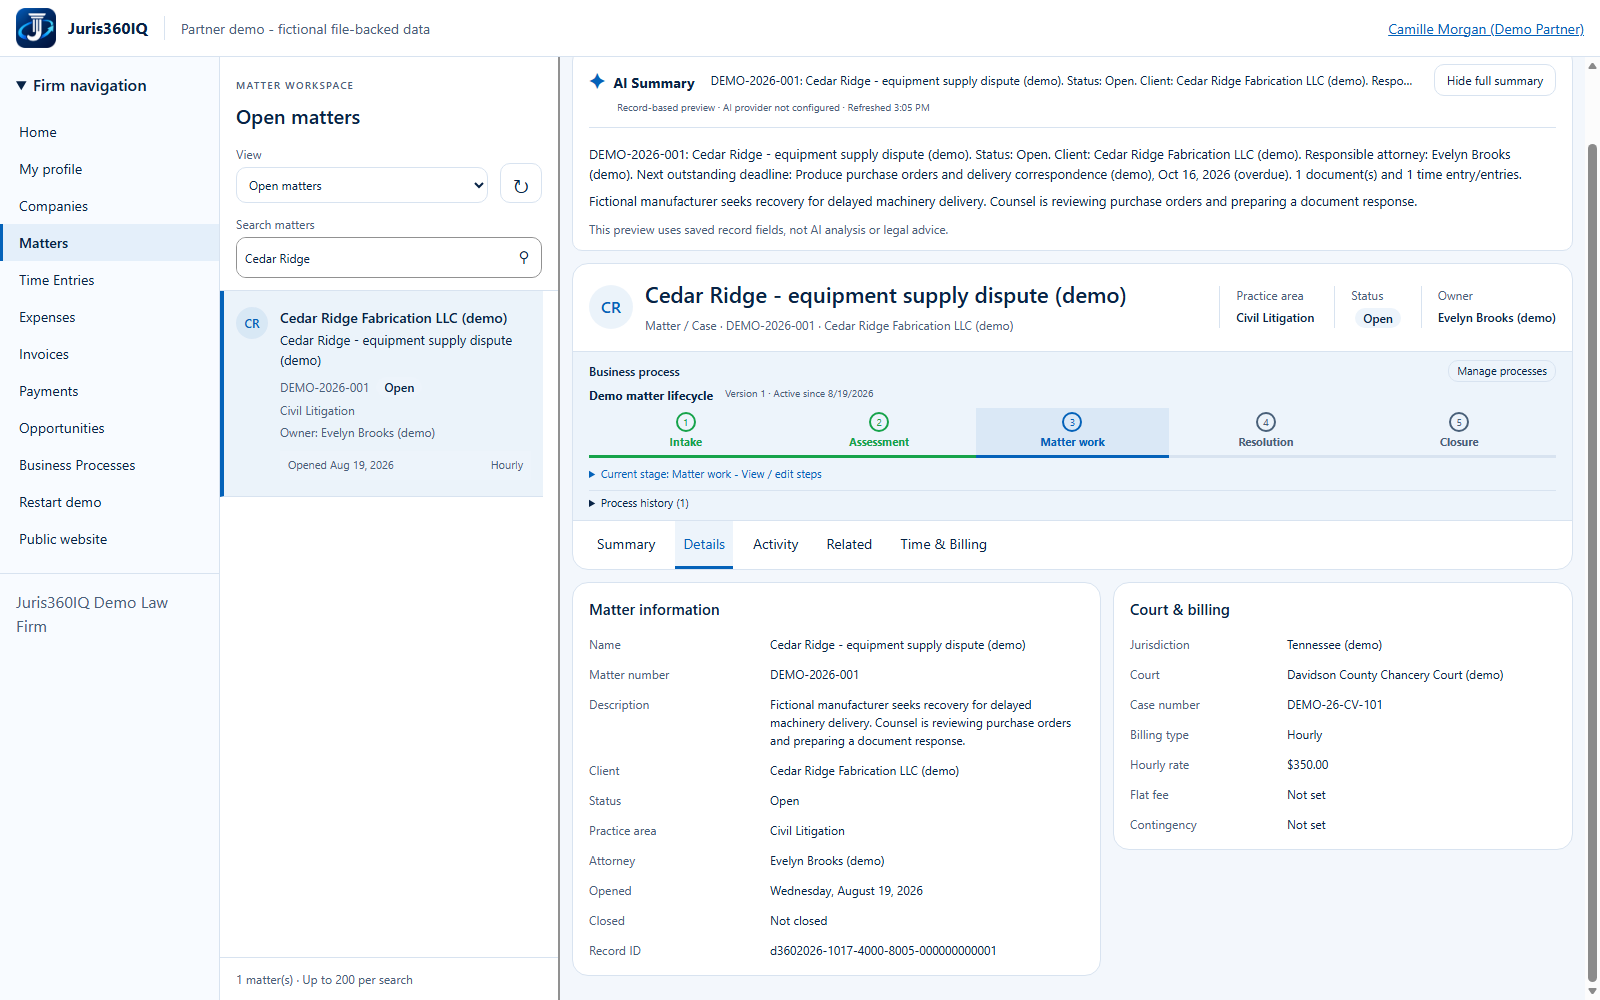
Task: Click the large CR avatar in matter header
Action: (611, 308)
